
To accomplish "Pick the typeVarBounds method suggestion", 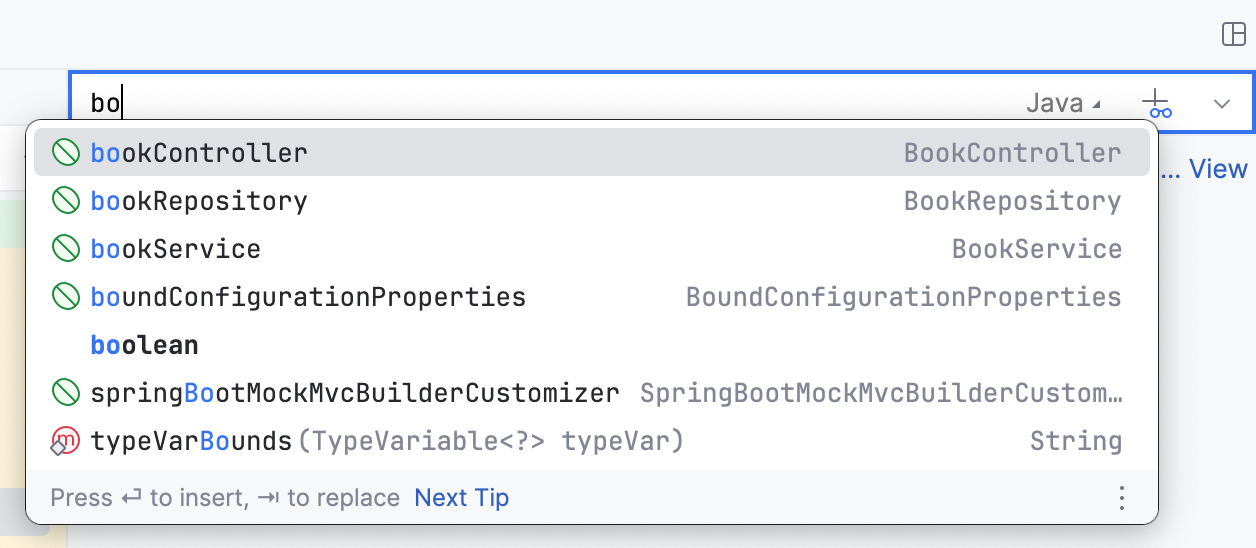I will point(190,441).
